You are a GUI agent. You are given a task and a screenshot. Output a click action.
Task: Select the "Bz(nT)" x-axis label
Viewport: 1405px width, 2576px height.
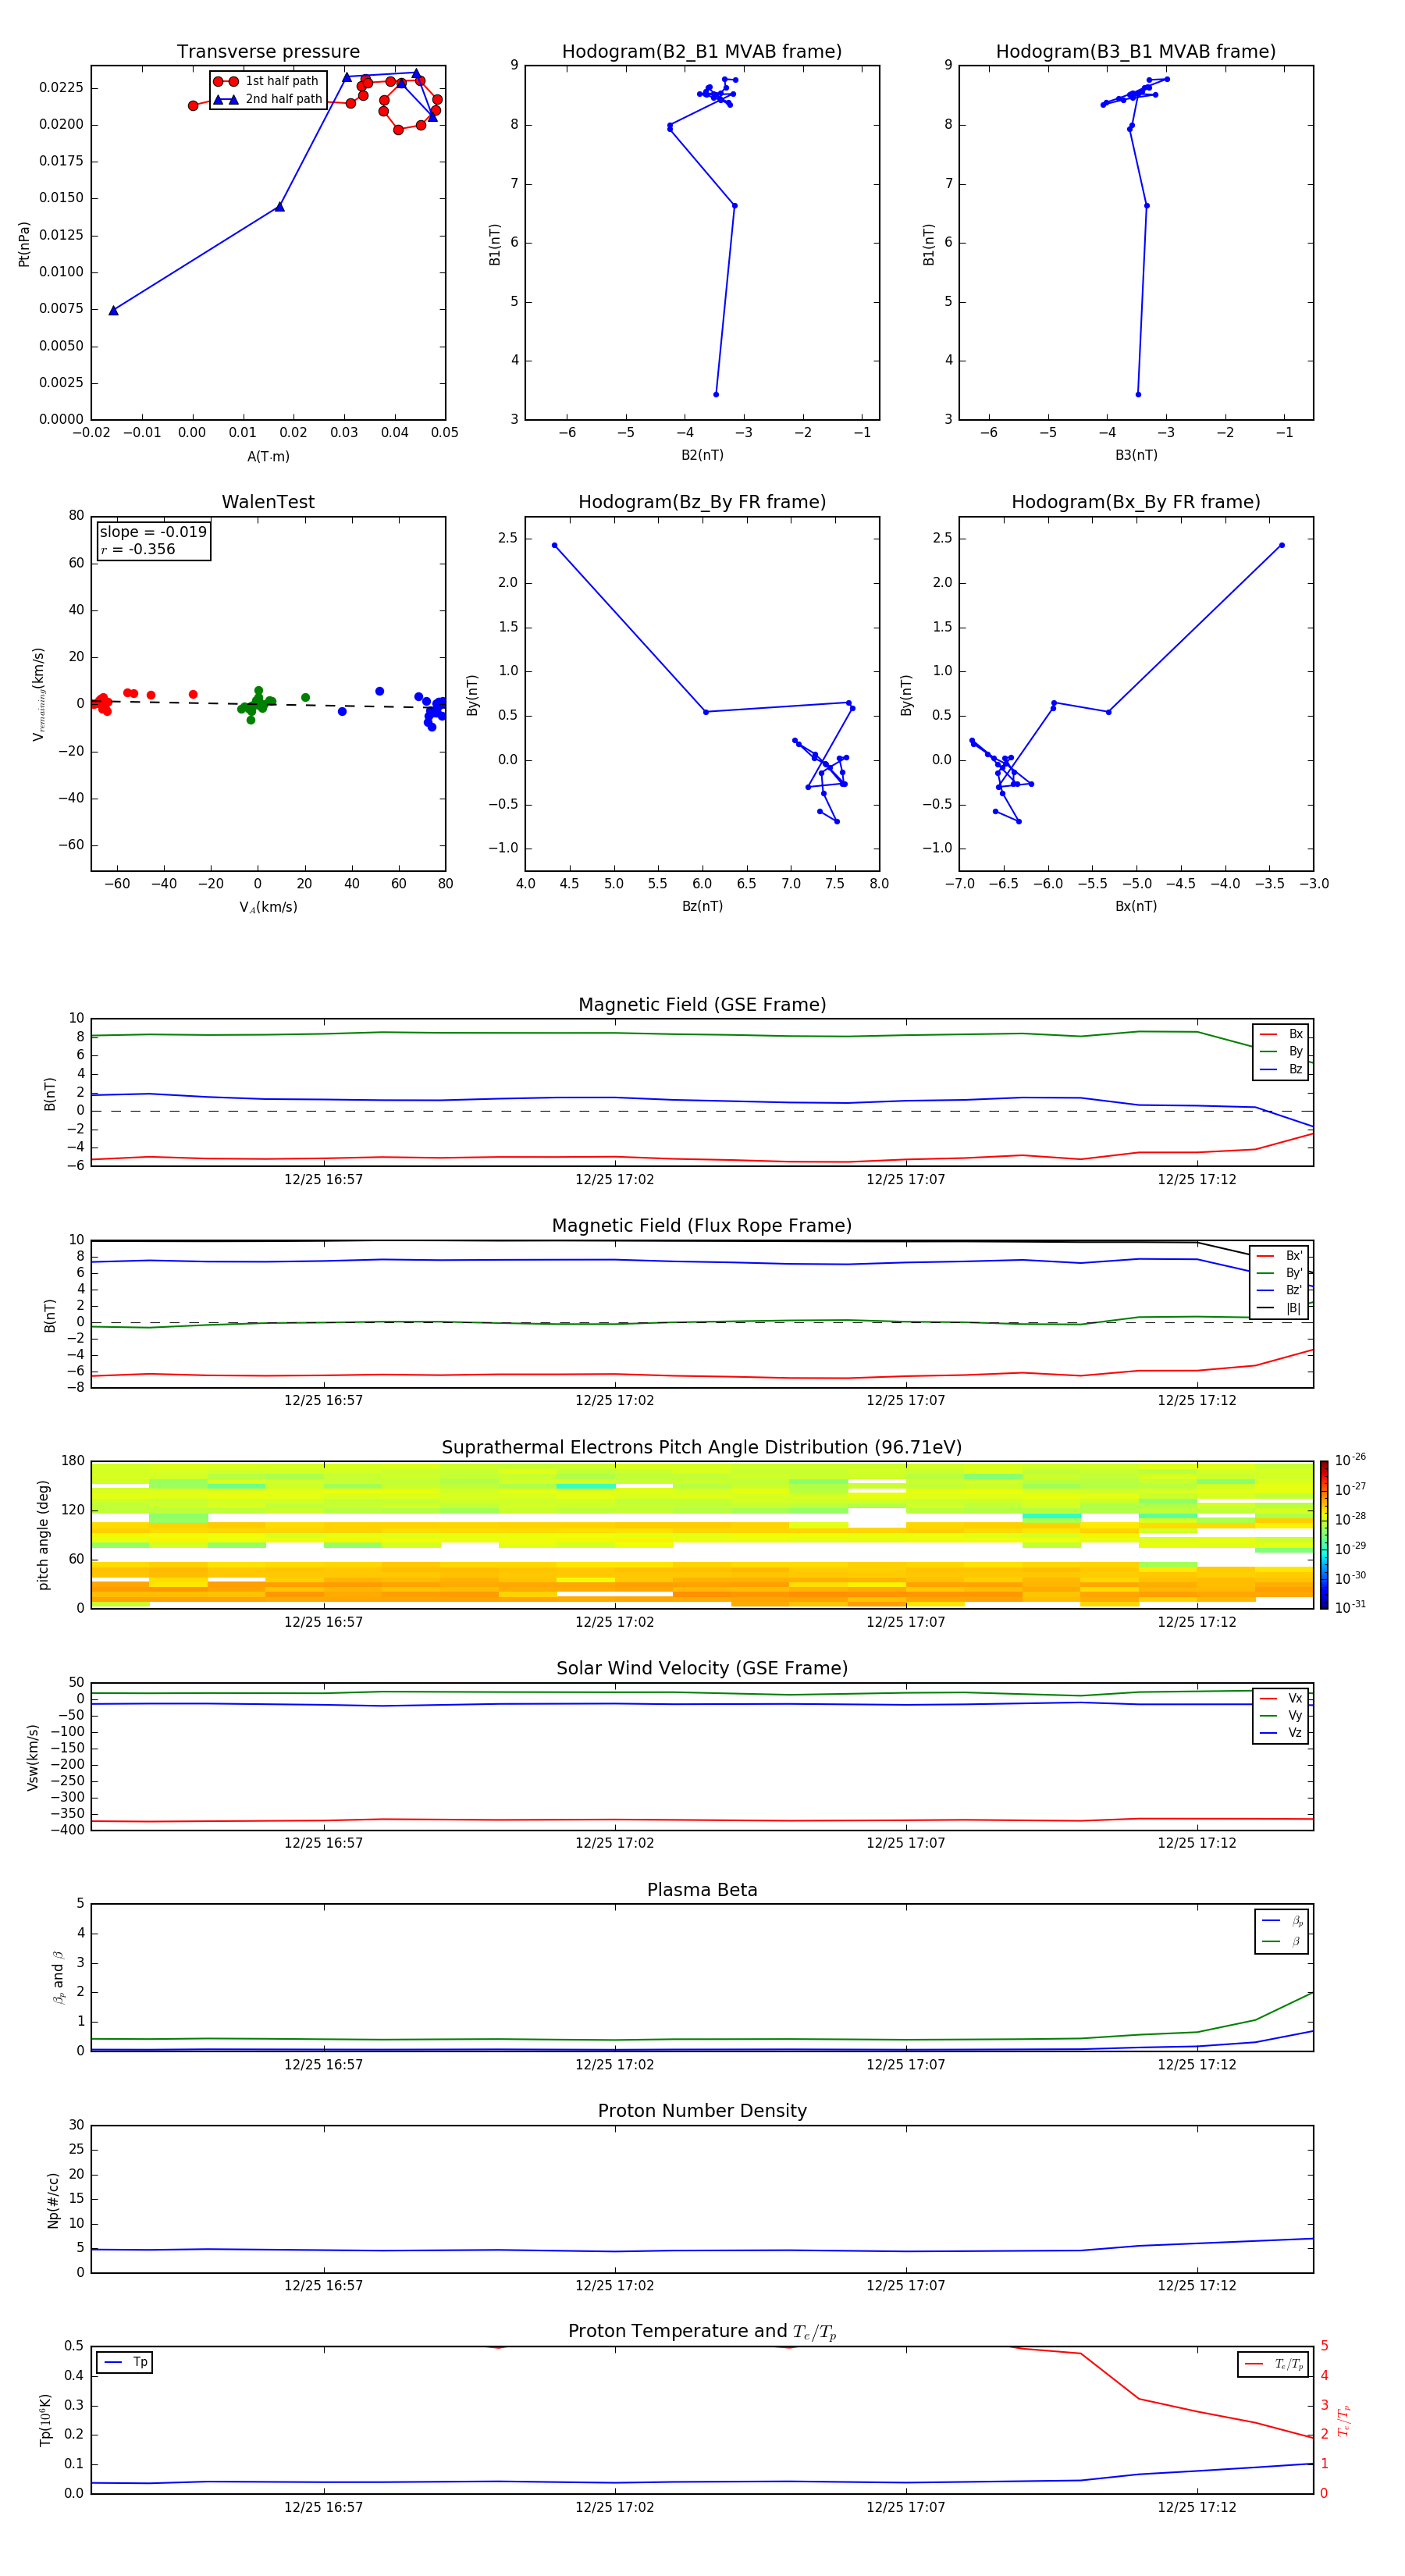pyautogui.click(x=702, y=906)
